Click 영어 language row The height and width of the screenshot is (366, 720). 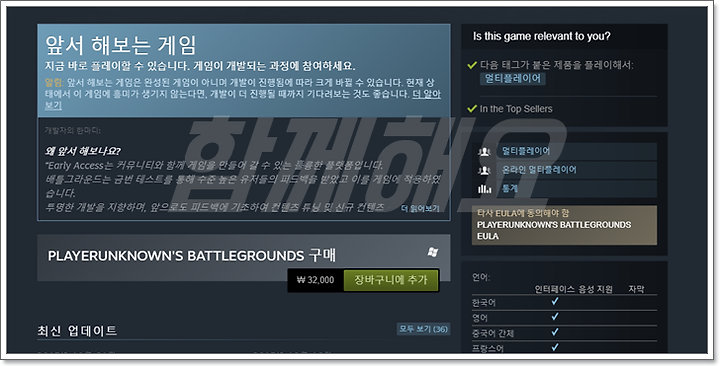(x=564, y=318)
